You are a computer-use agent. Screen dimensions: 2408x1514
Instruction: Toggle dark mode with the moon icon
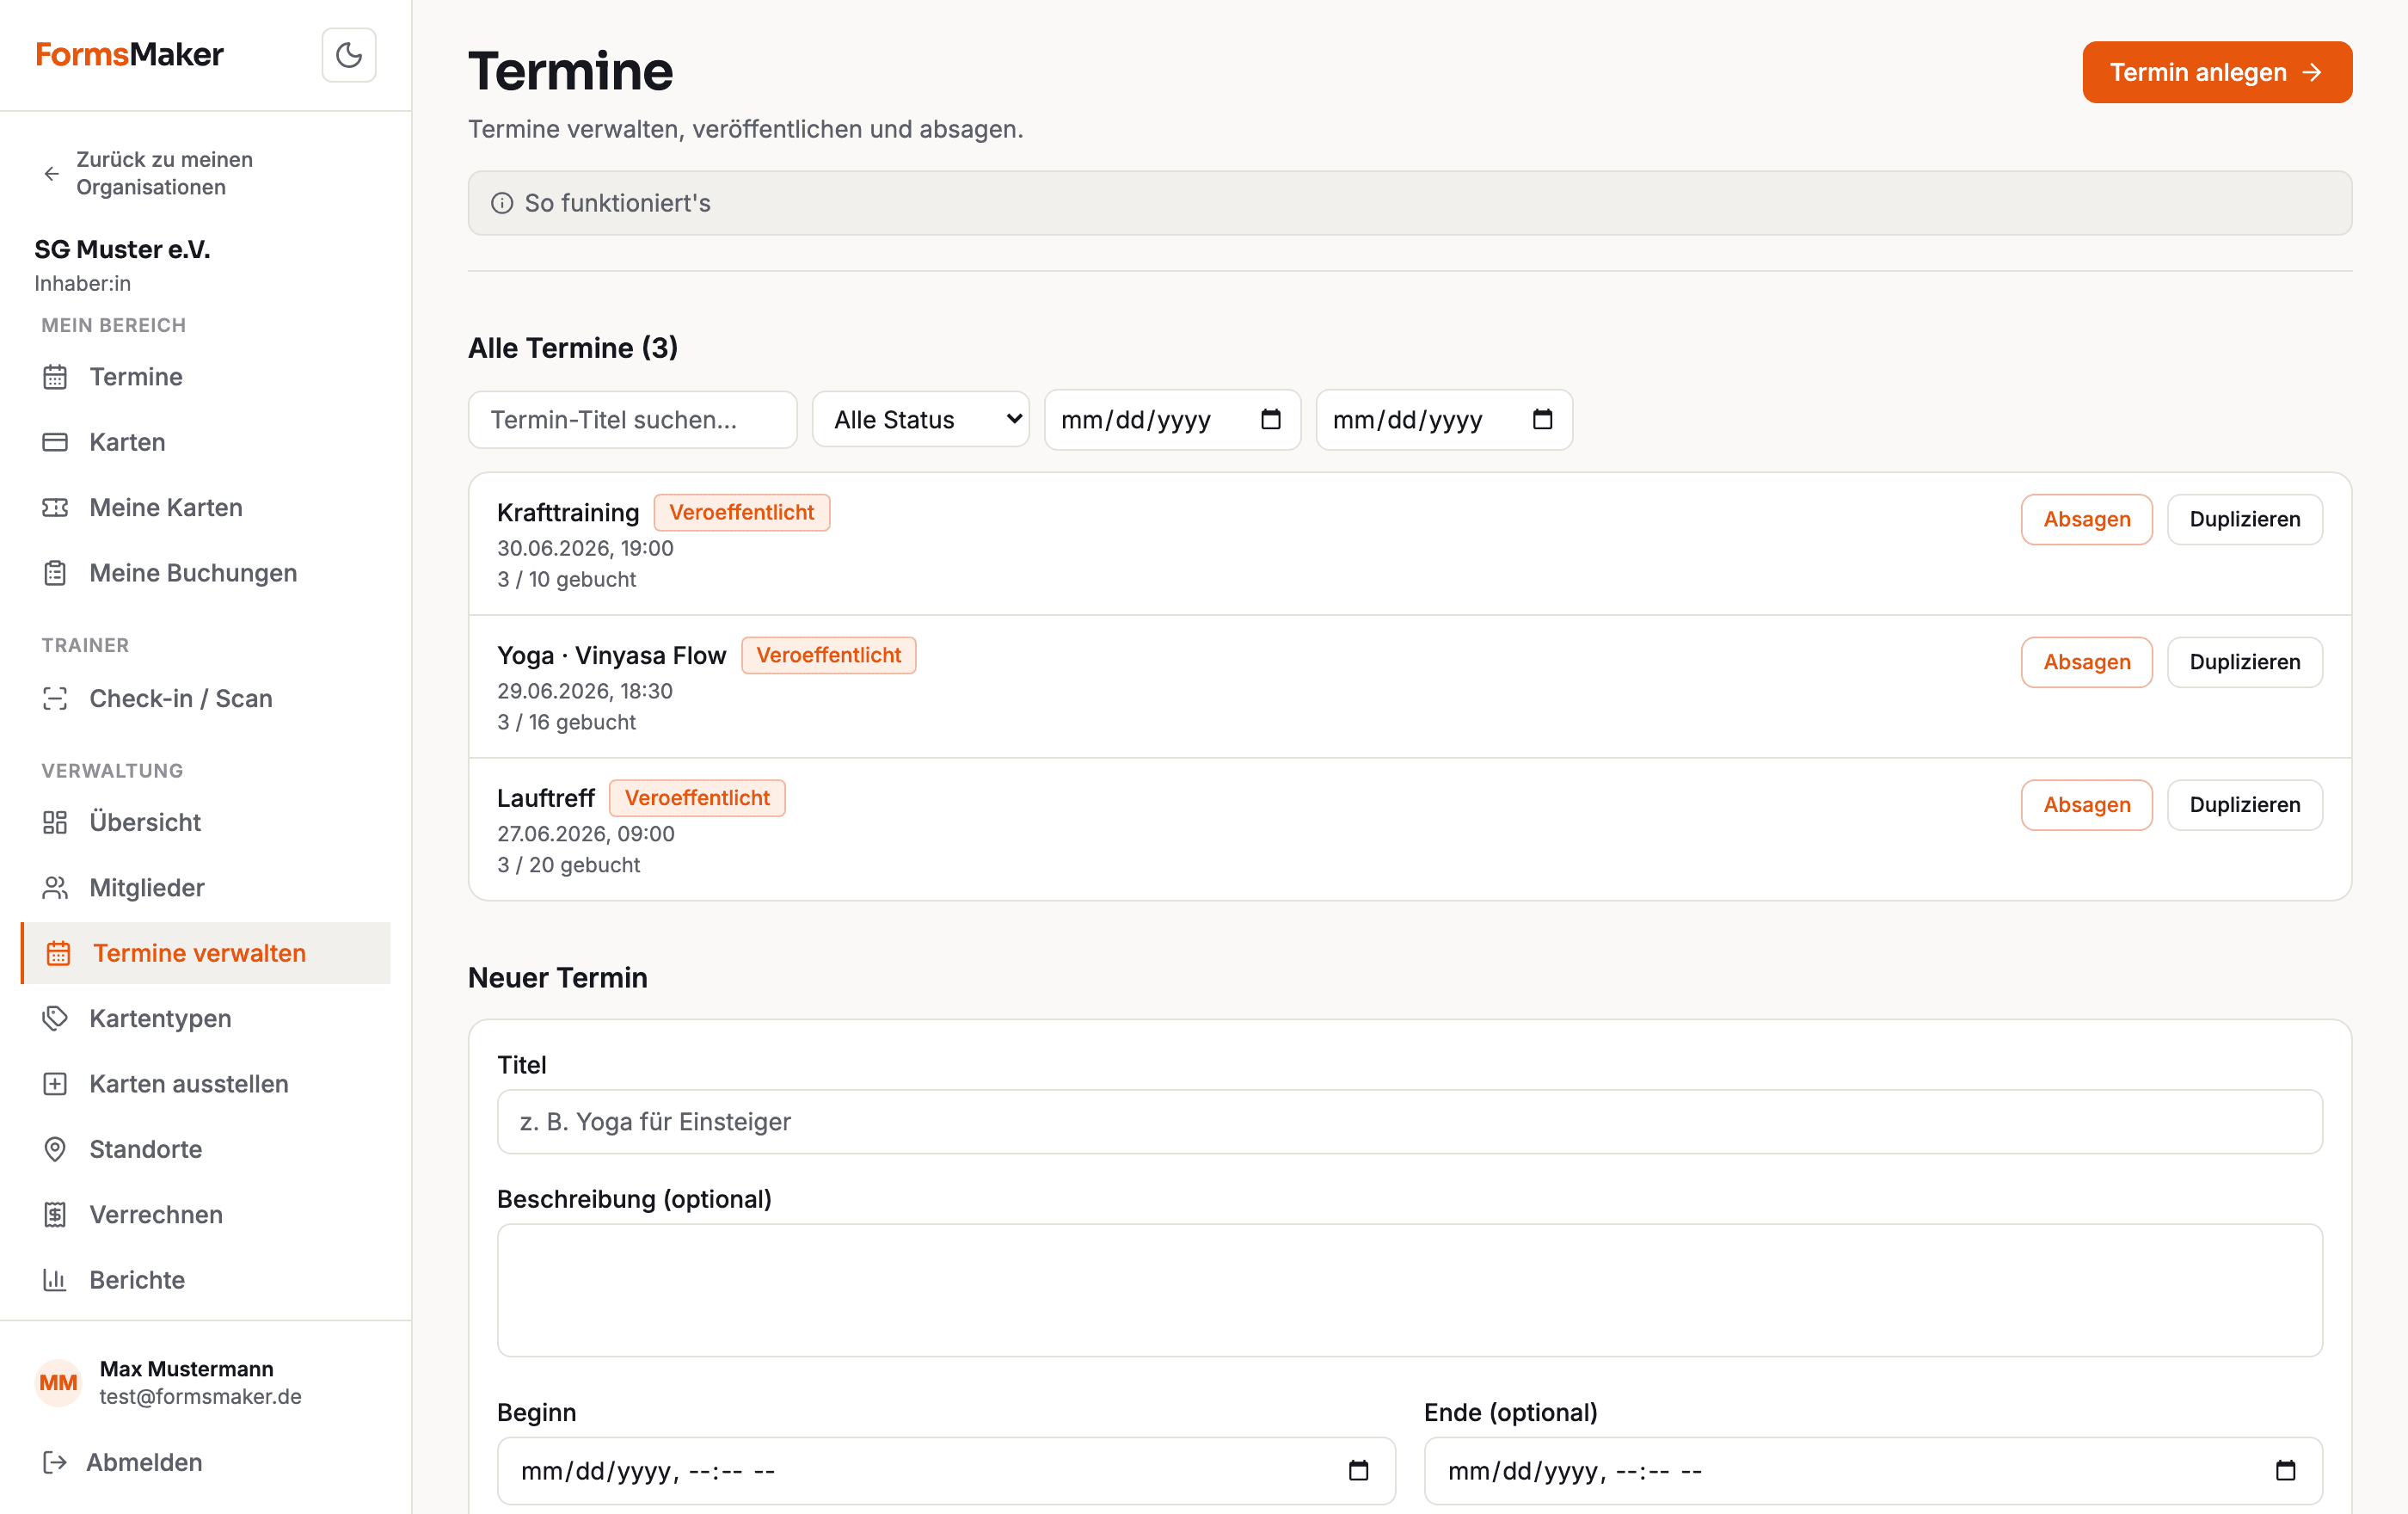point(348,55)
